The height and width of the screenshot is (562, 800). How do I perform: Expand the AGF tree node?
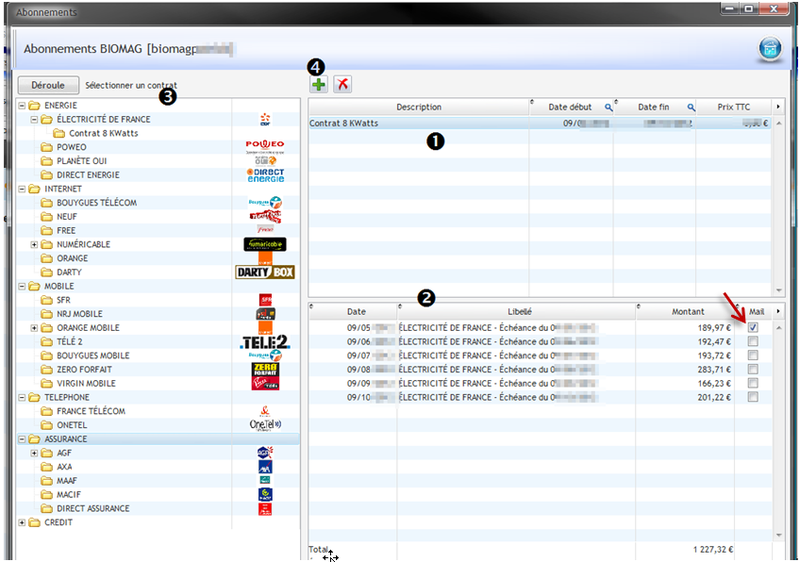pos(34,453)
